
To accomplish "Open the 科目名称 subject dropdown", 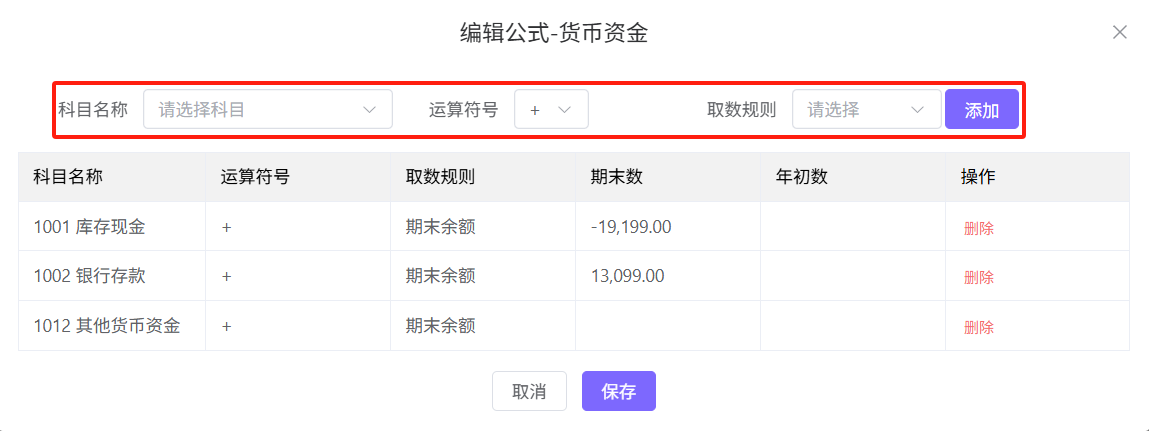I will click(x=267, y=110).
